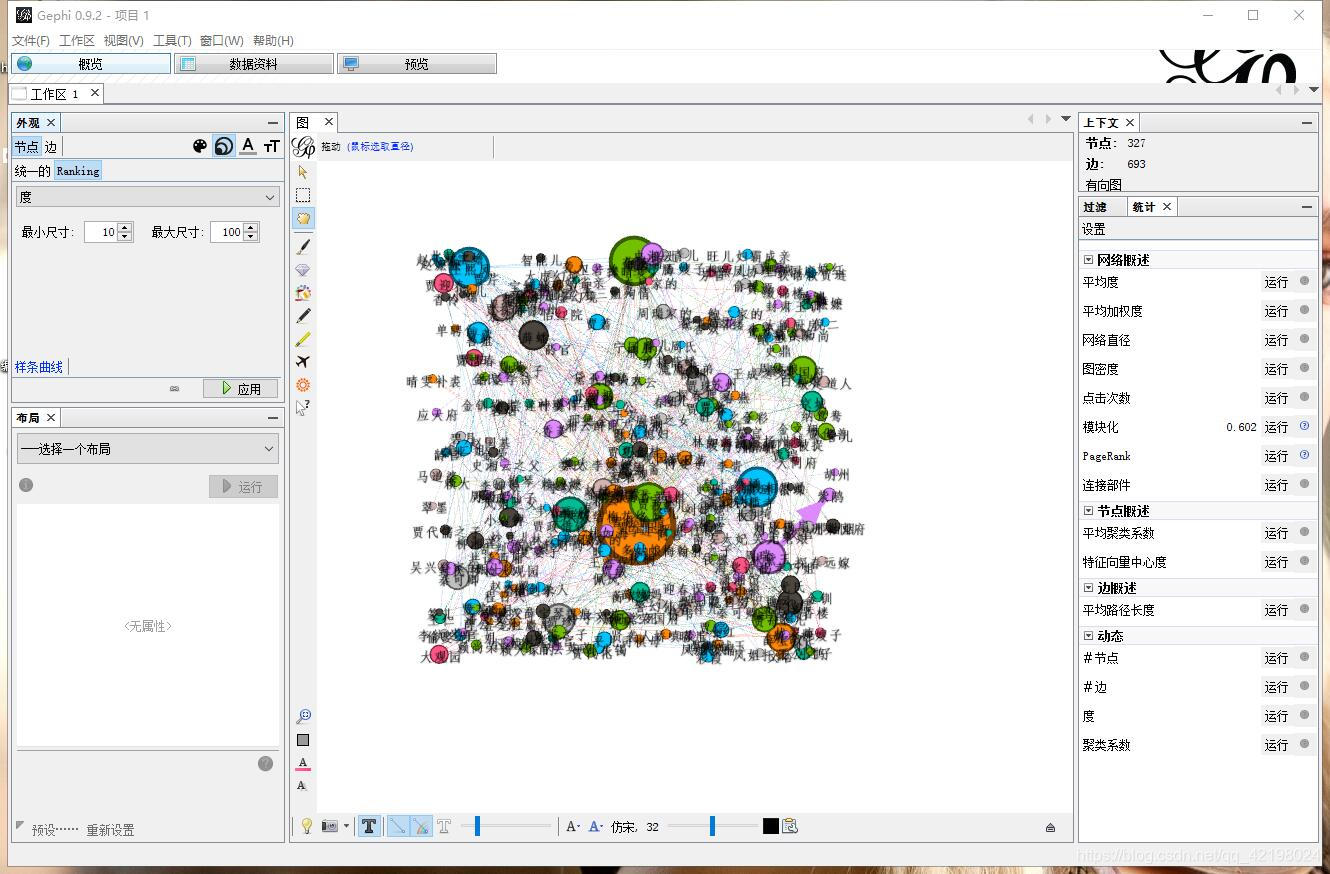Toggle show edge labels button

pos(444,826)
